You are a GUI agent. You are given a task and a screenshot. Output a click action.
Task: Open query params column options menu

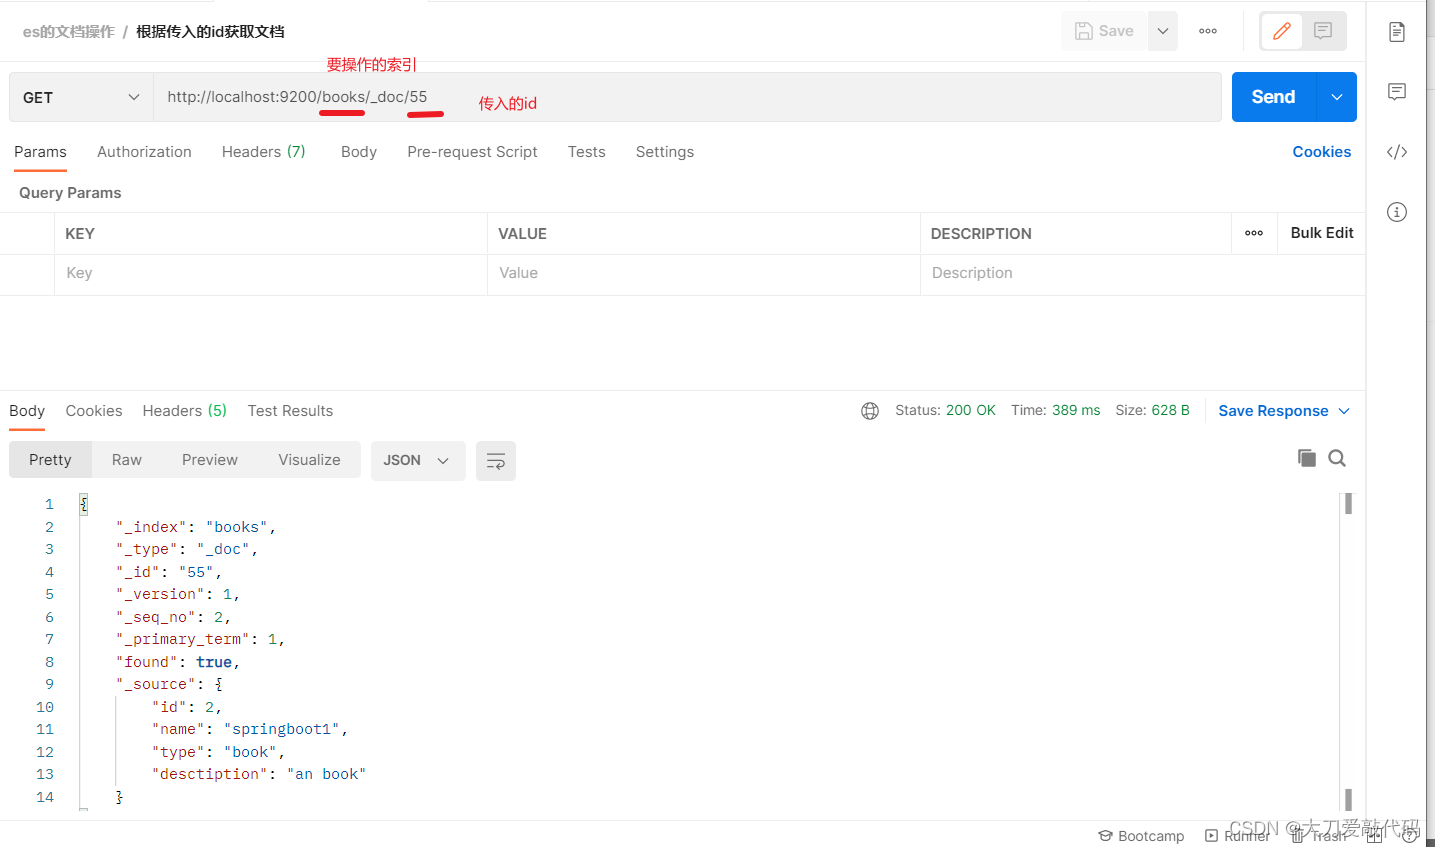pos(1254,233)
